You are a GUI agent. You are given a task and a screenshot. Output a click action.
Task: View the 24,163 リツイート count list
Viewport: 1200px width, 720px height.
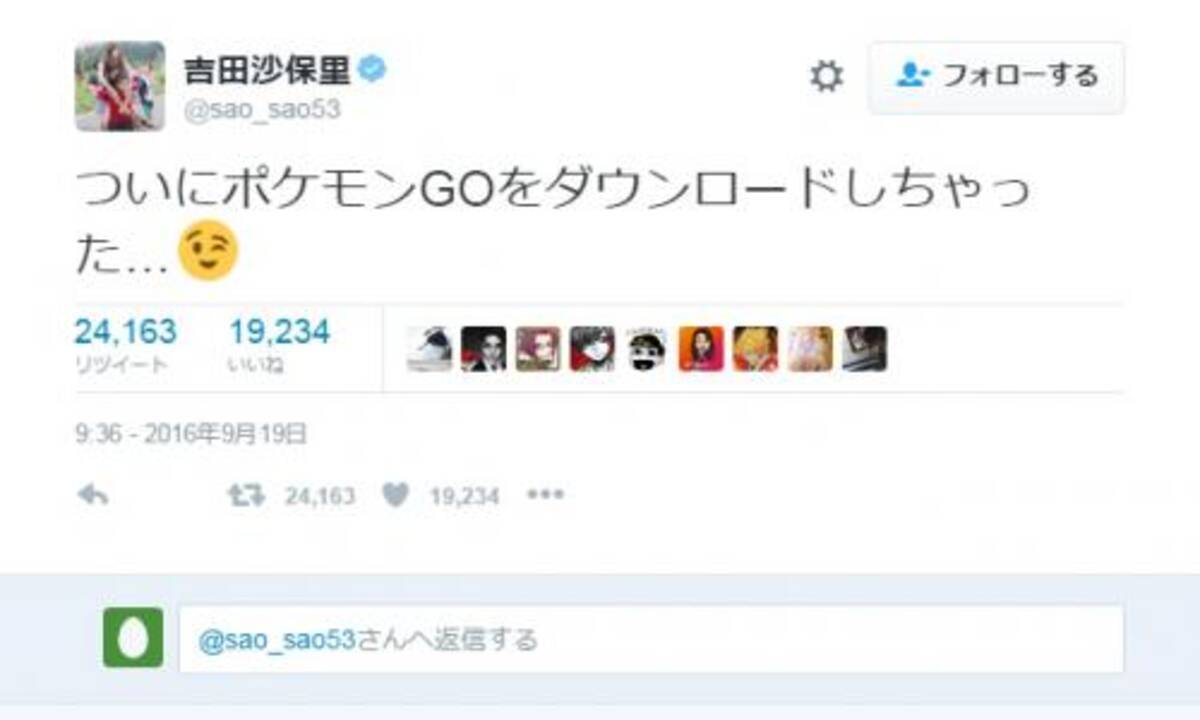pos(126,346)
